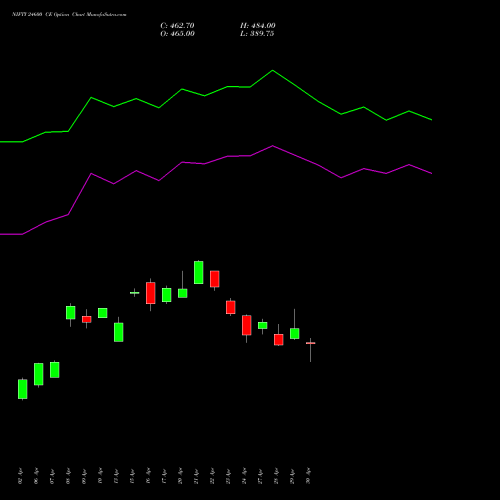Image resolution: width=500 pixels, height=500 pixels.
Task: Select the 28 Apr date label
Action: point(276,476)
